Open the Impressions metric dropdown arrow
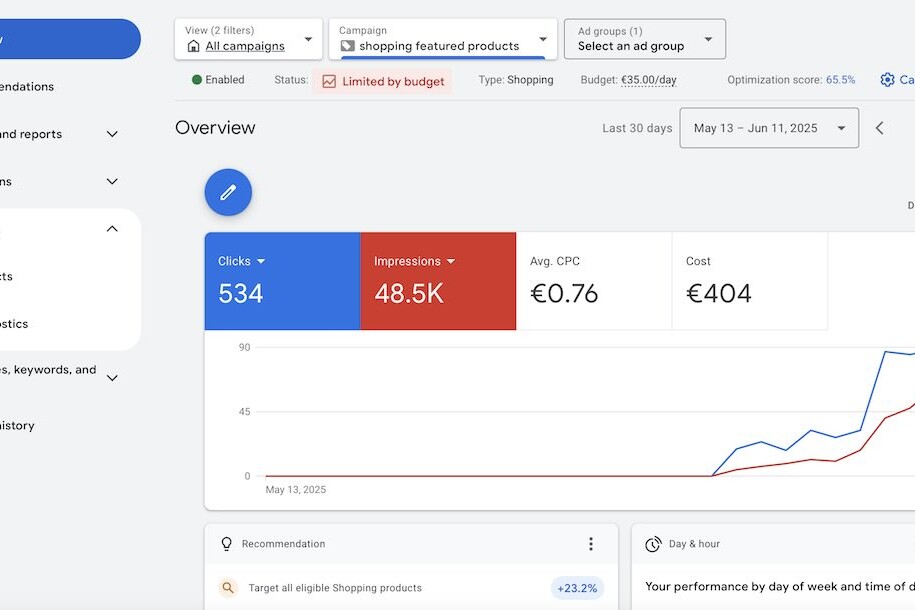915x610 pixels. pos(450,261)
